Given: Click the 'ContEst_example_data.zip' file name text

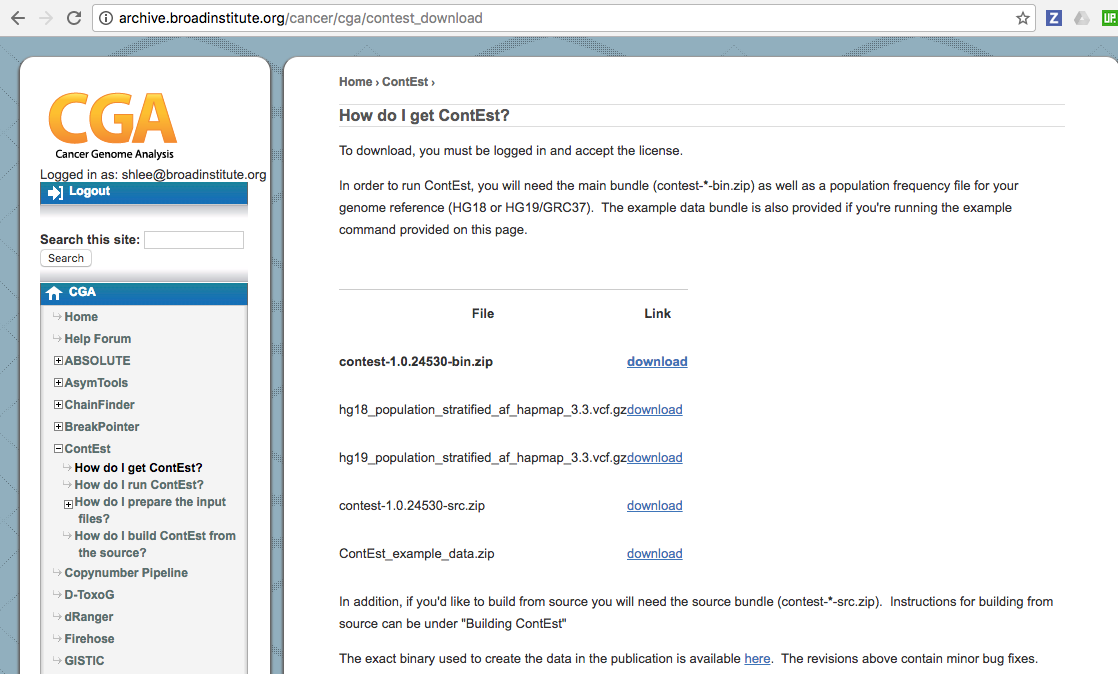Looking at the screenshot, I should tap(416, 553).
